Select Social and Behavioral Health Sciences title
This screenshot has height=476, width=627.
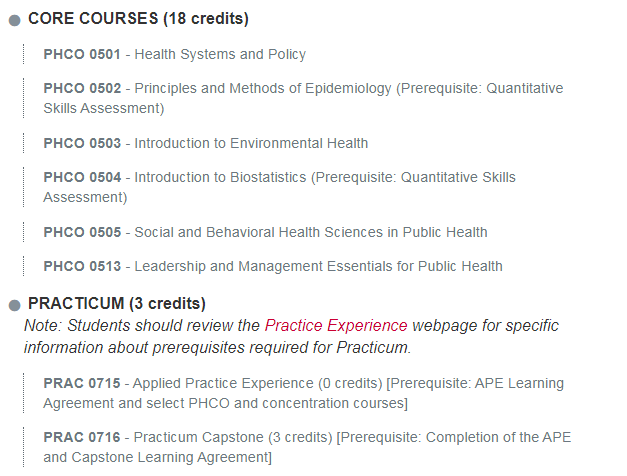point(311,232)
